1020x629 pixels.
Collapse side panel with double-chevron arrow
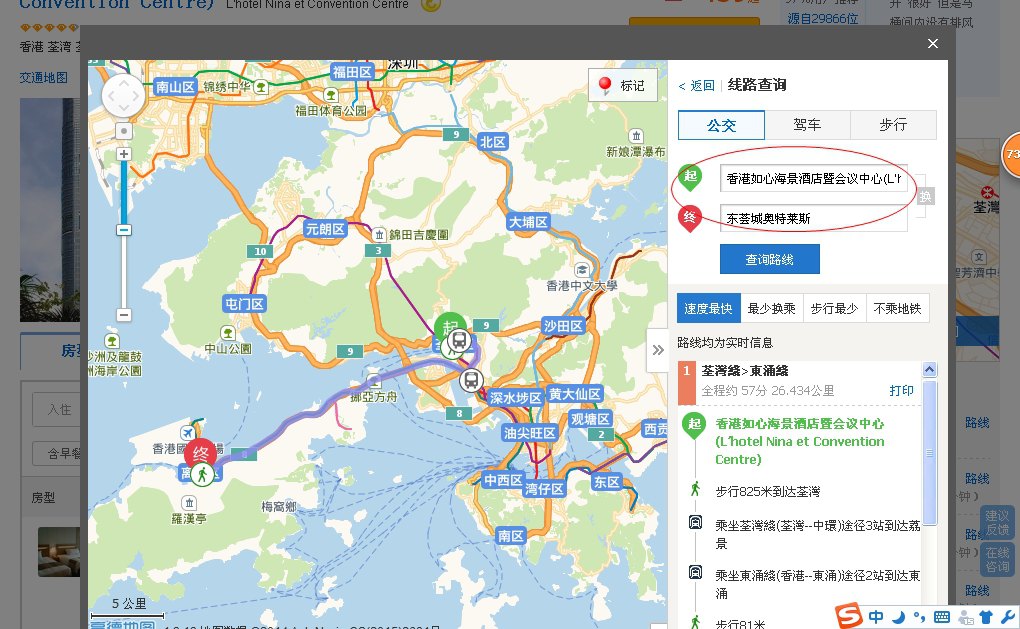point(657,350)
